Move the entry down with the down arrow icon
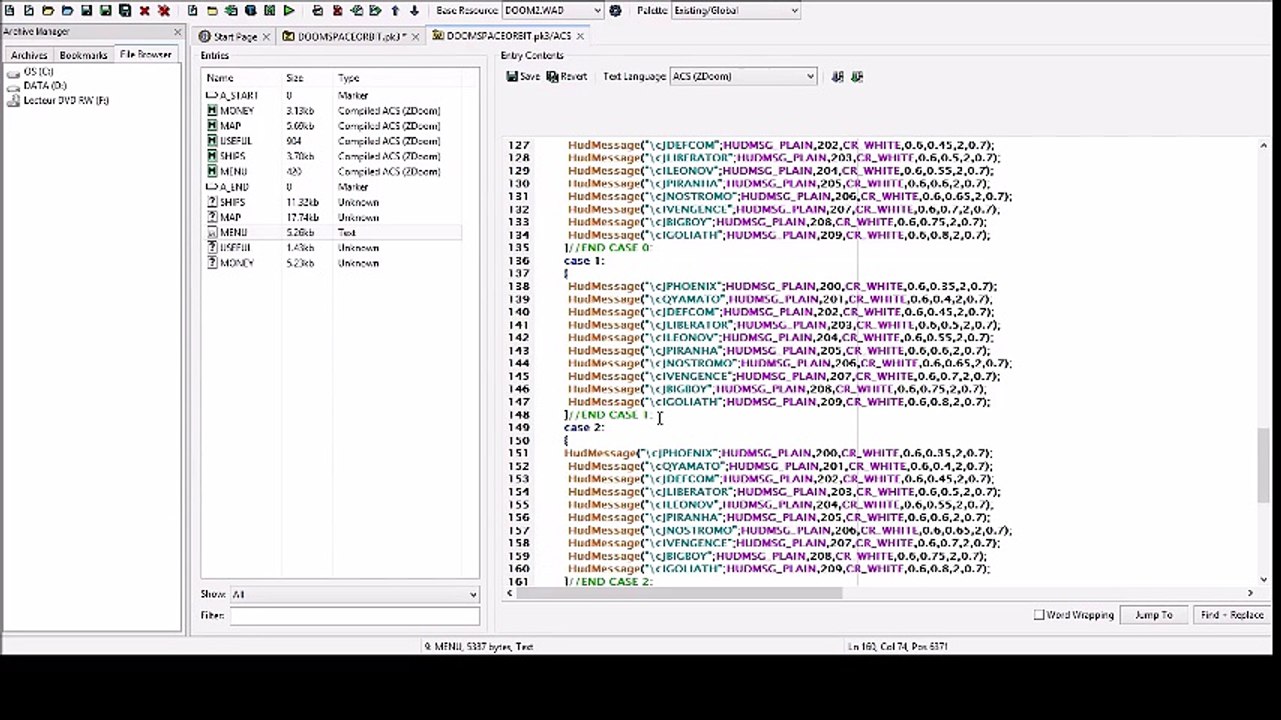Viewport: 1281px width, 720px height. click(414, 10)
